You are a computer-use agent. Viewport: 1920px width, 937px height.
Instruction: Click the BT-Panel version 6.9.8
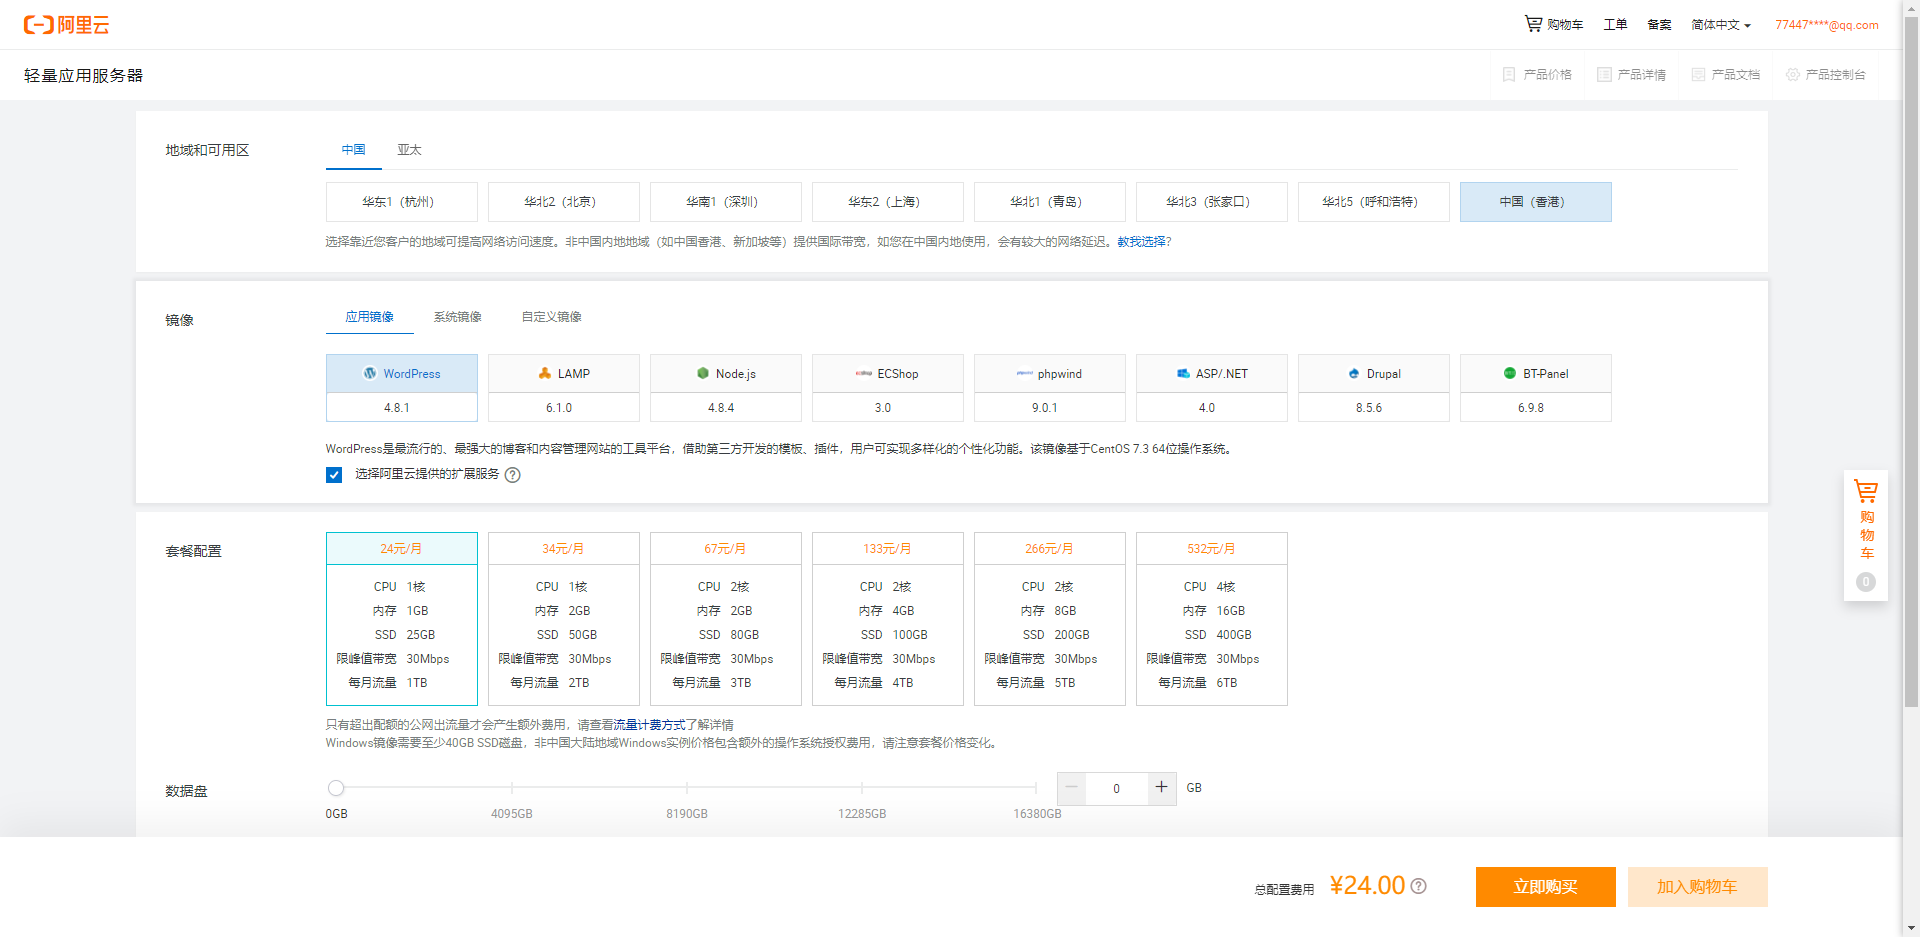(1536, 408)
